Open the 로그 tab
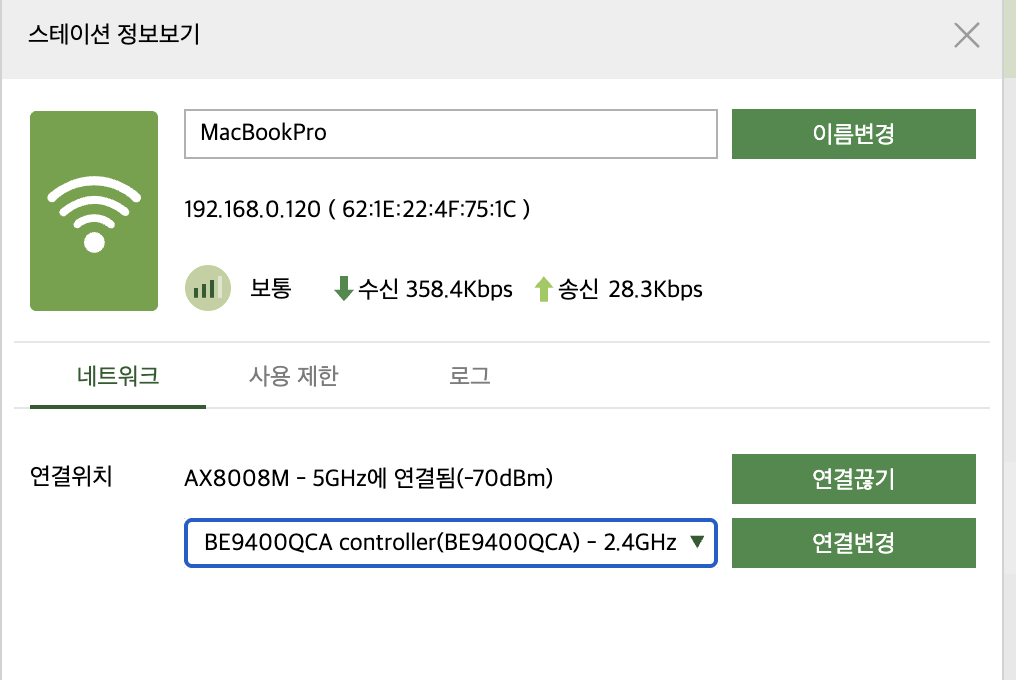 [470, 376]
